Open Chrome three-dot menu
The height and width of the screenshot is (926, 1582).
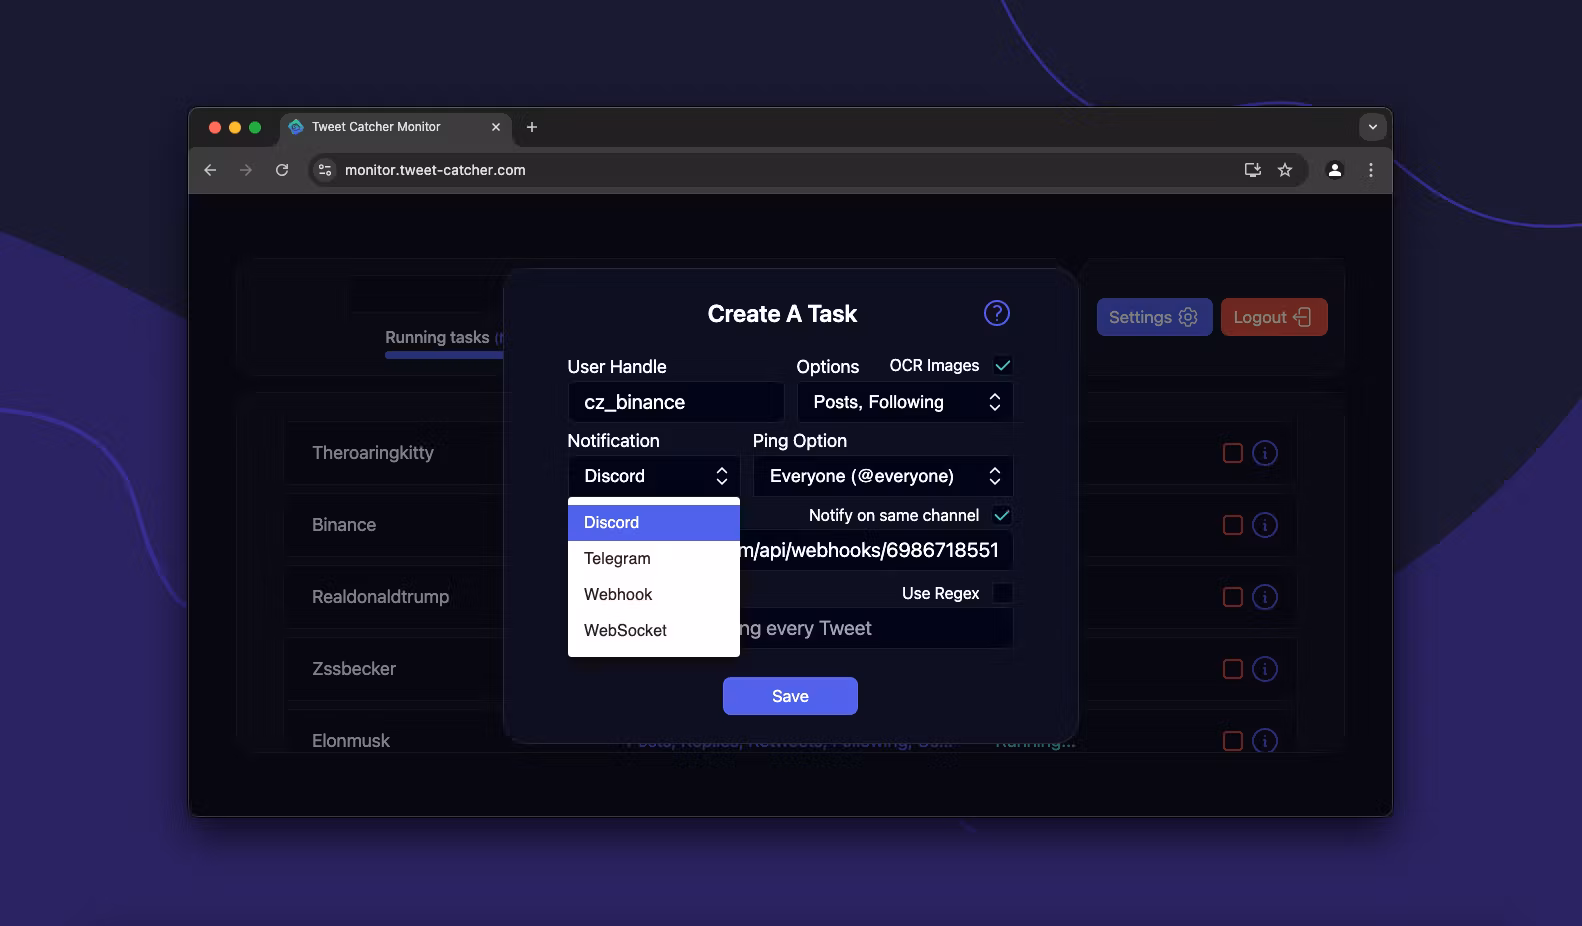pyautogui.click(x=1370, y=170)
